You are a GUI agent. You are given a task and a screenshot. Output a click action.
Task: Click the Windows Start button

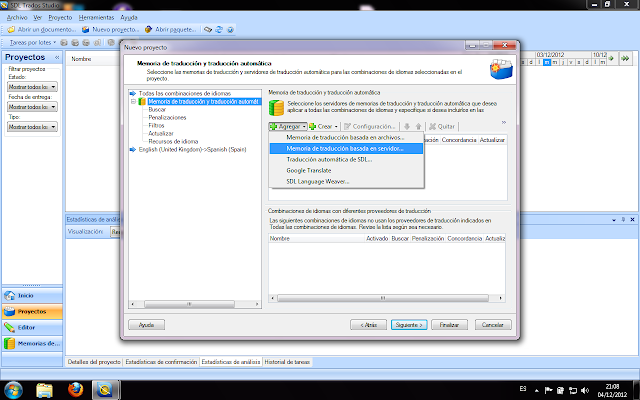click(x=13, y=390)
